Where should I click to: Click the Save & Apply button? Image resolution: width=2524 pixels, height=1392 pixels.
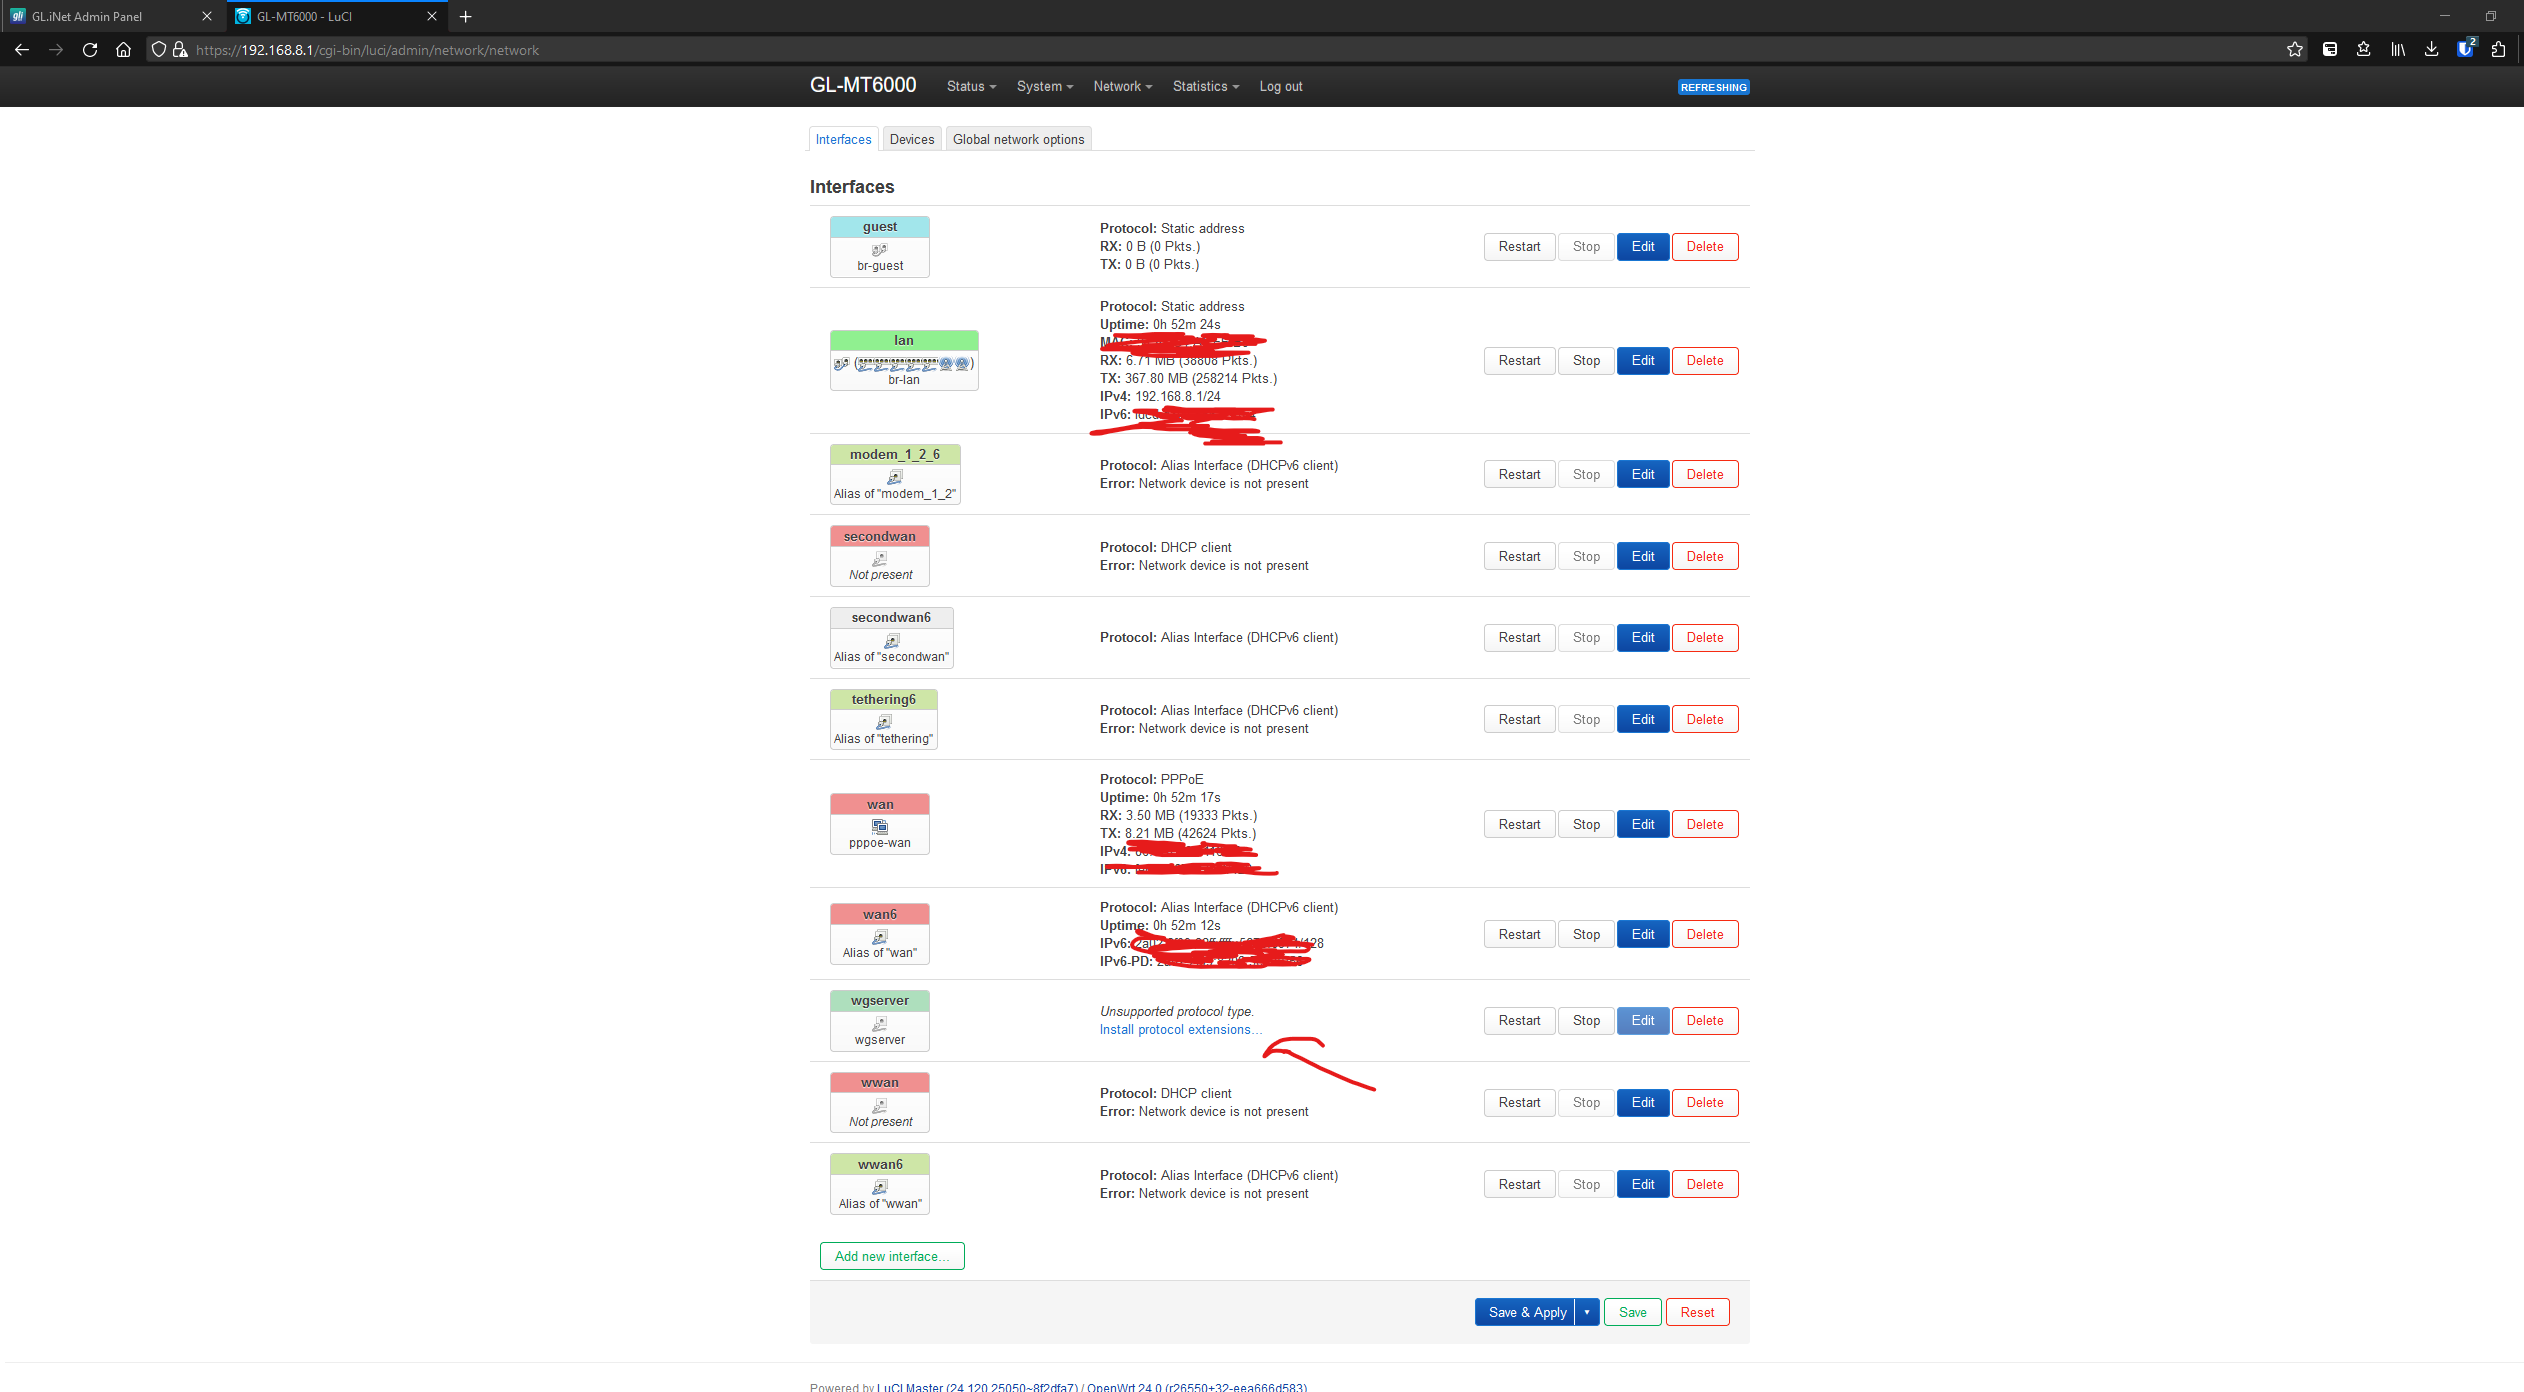[x=1526, y=1312]
